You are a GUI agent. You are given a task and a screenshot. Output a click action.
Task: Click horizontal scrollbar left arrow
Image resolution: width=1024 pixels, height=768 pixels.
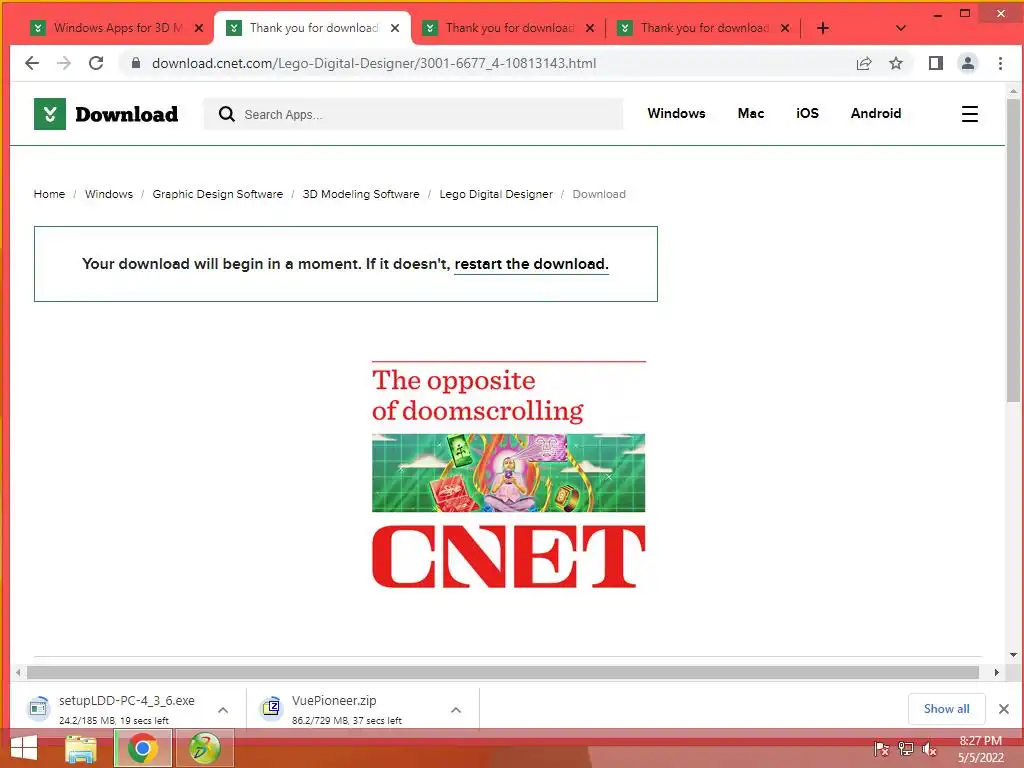(x=18, y=672)
